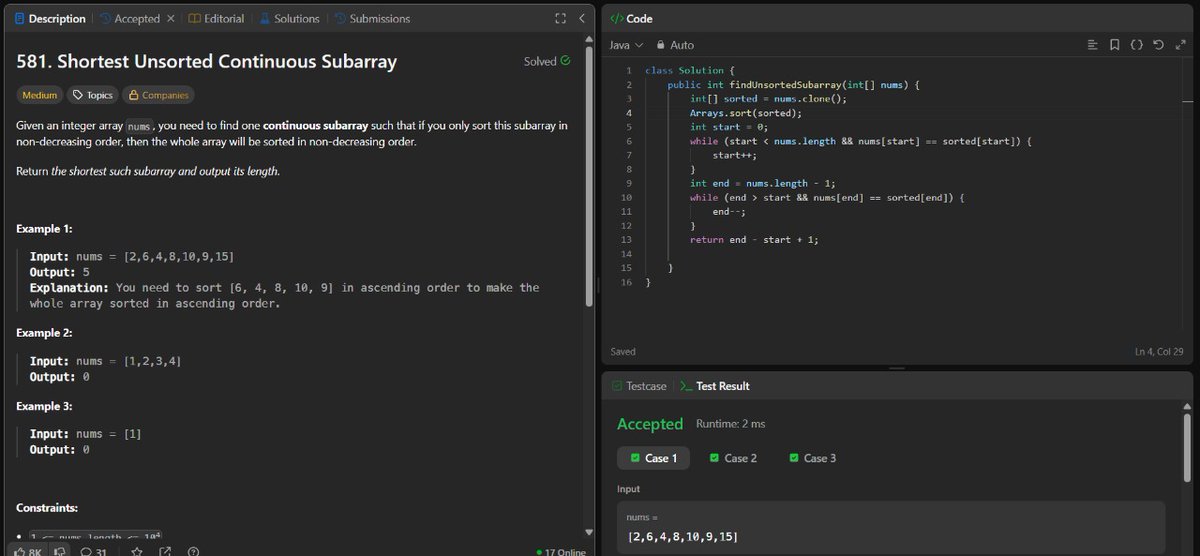Reset code with the undo arrow icon
Screen dimensions: 1200x556
[x=1158, y=45]
